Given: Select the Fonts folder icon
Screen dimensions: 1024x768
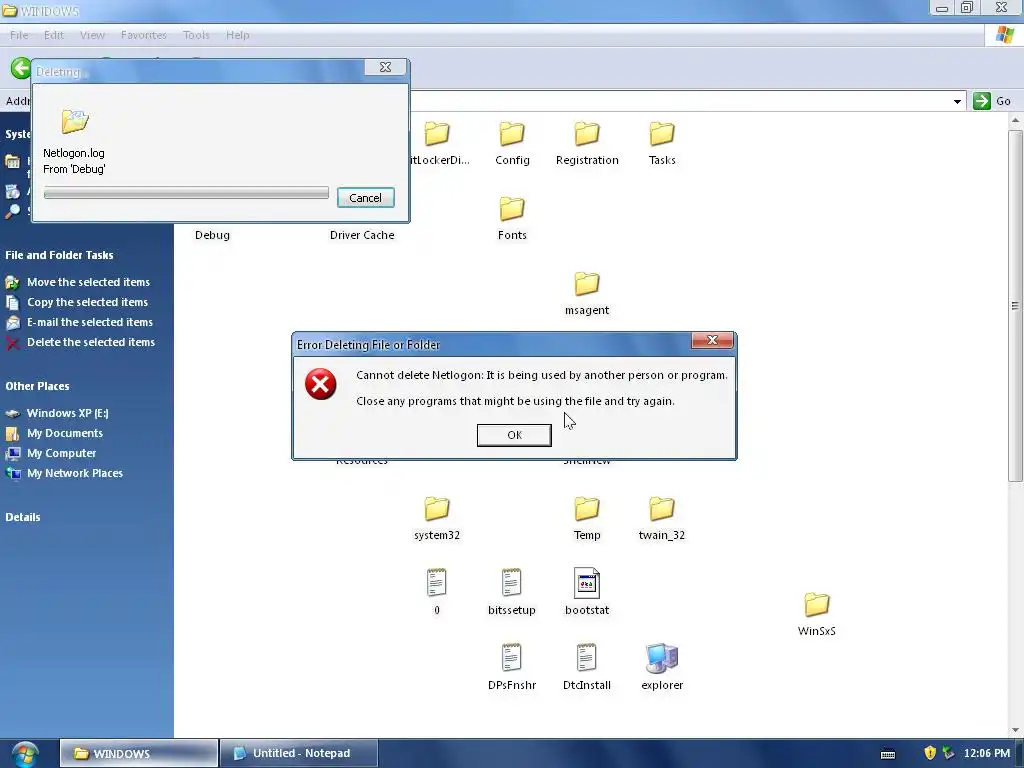Looking at the screenshot, I should point(512,209).
